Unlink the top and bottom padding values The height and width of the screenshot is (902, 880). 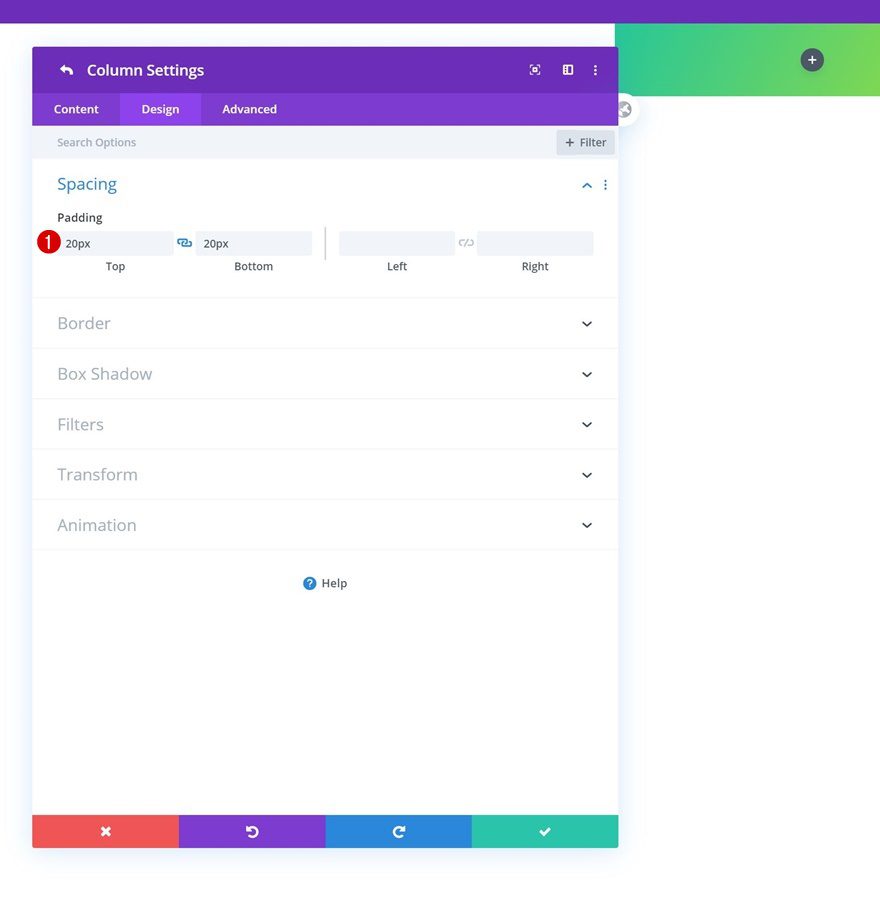184,242
